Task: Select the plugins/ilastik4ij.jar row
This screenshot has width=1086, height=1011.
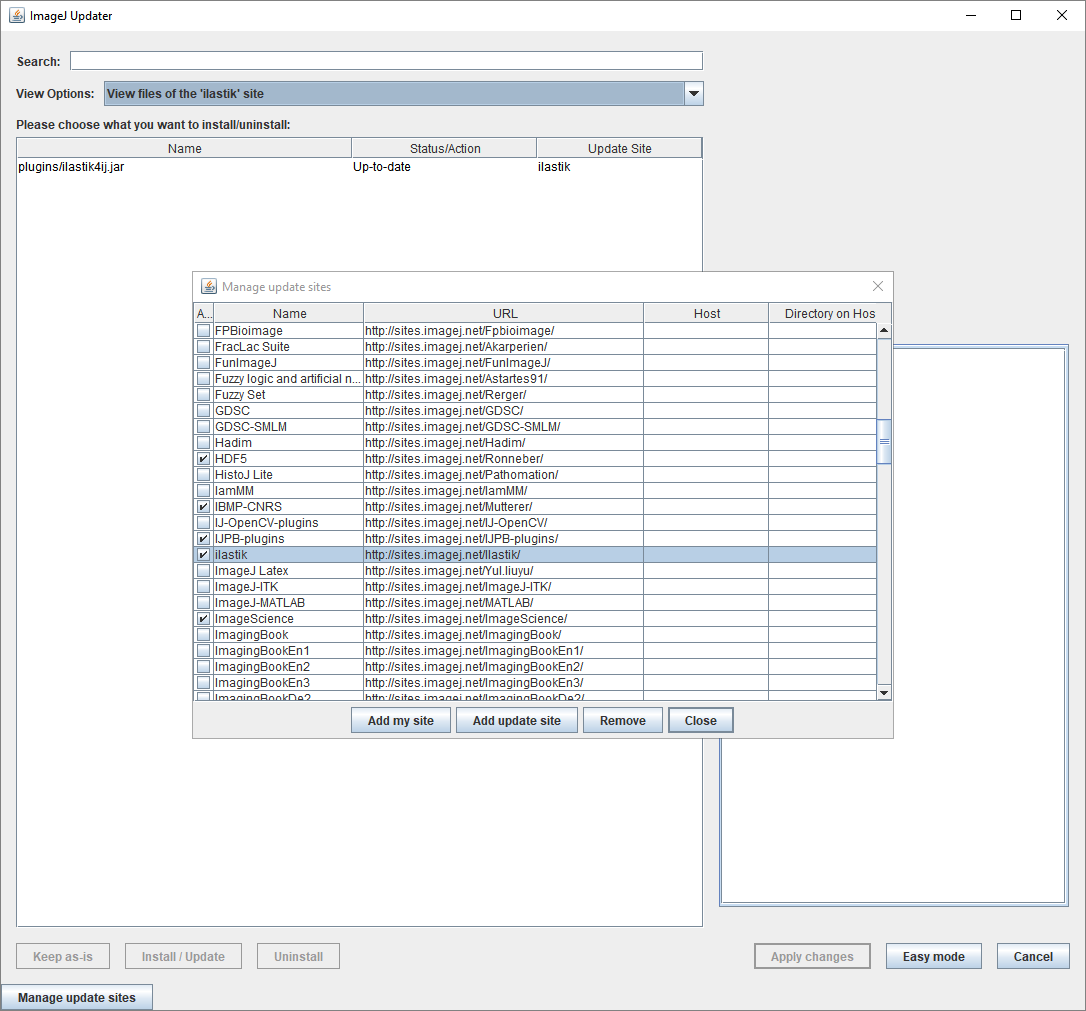Action: pyautogui.click(x=184, y=167)
